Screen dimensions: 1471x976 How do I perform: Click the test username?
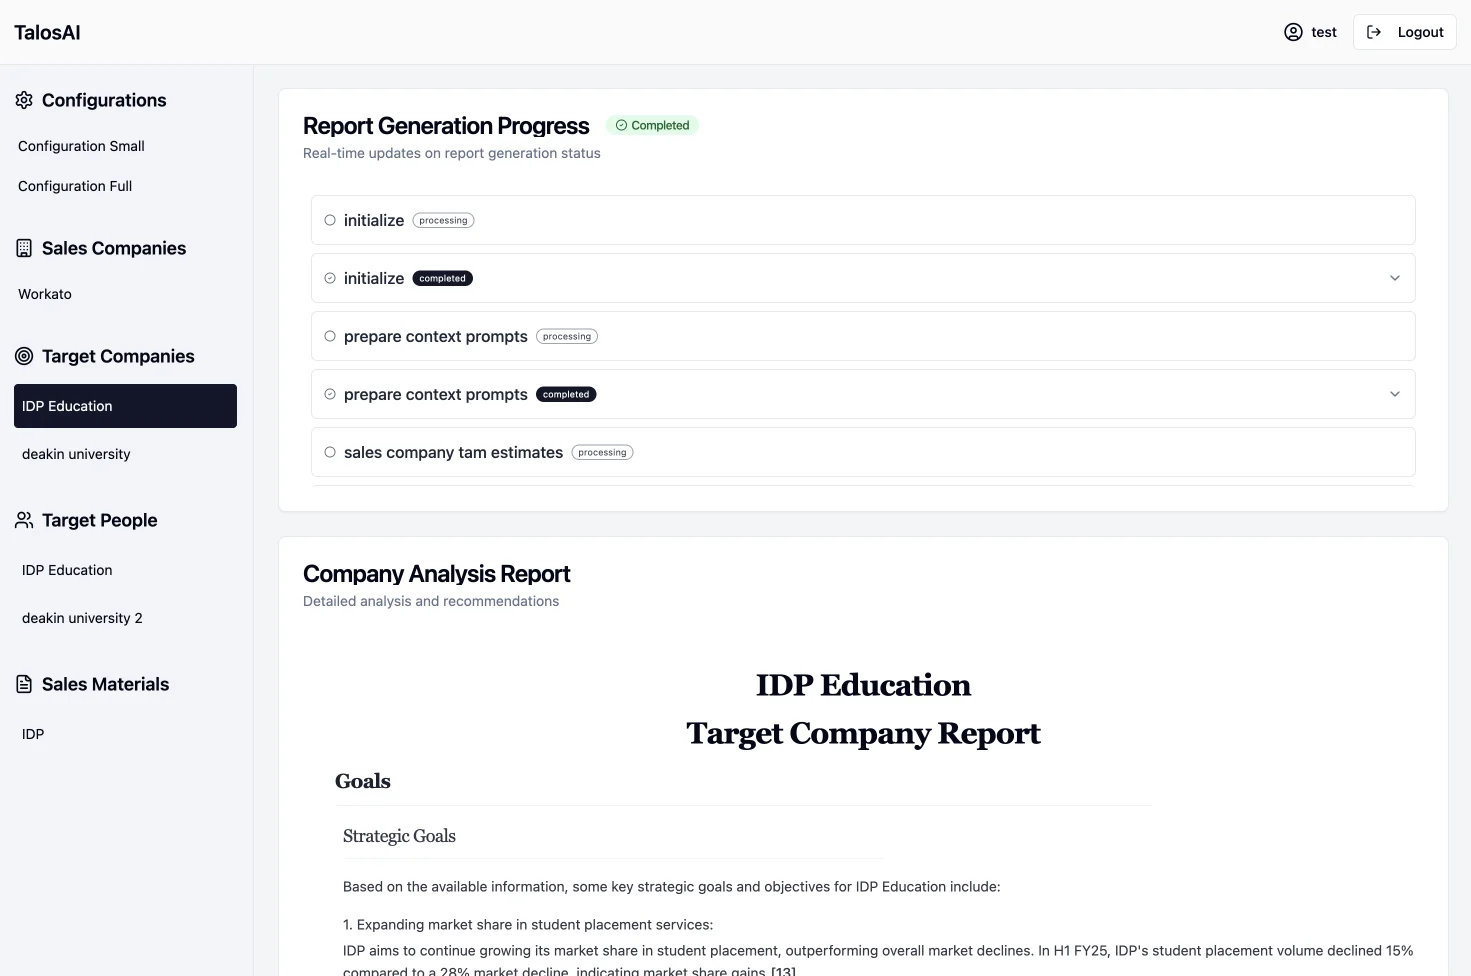(x=1324, y=32)
